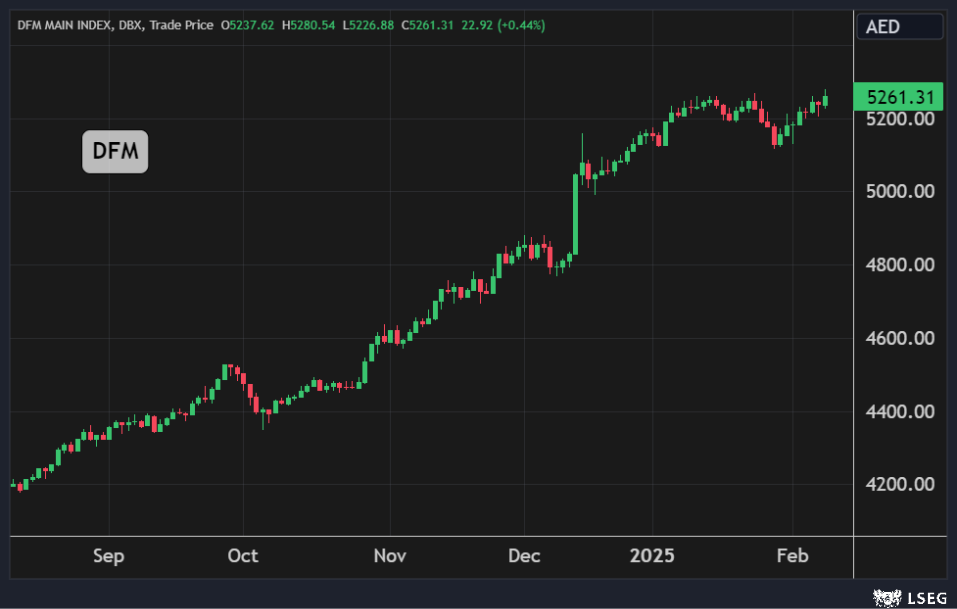Screen dimensions: 957x609
Task: Click the tall green mid-December candlestick
Action: (x=575, y=215)
